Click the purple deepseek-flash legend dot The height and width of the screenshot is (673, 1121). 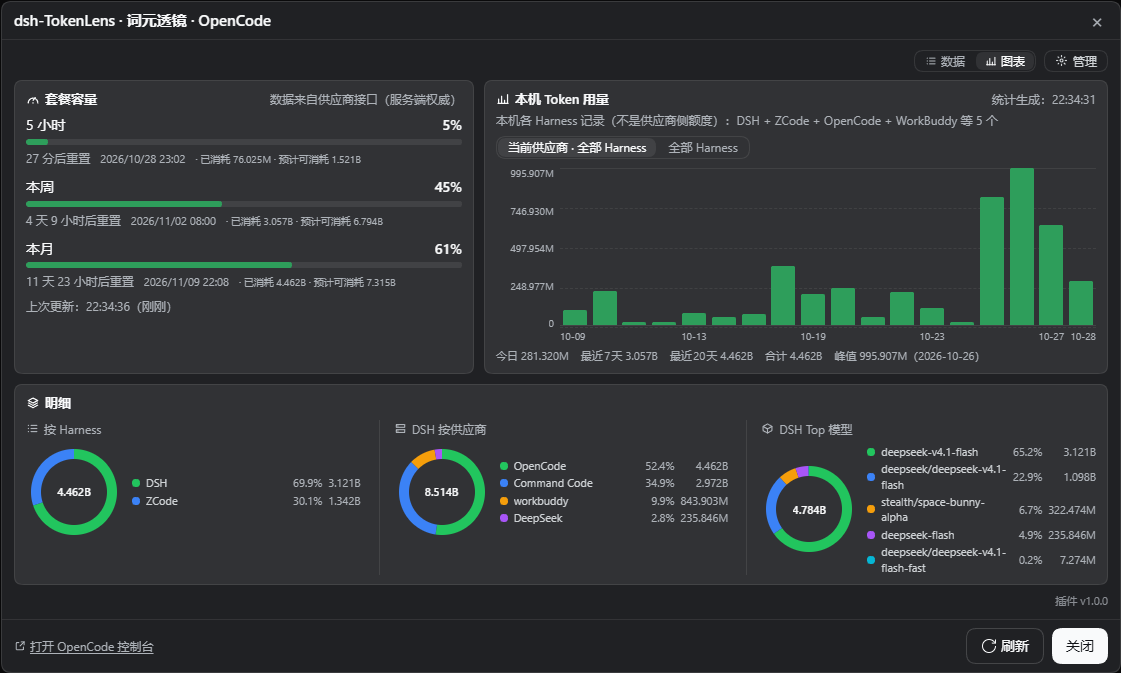[x=871, y=535]
